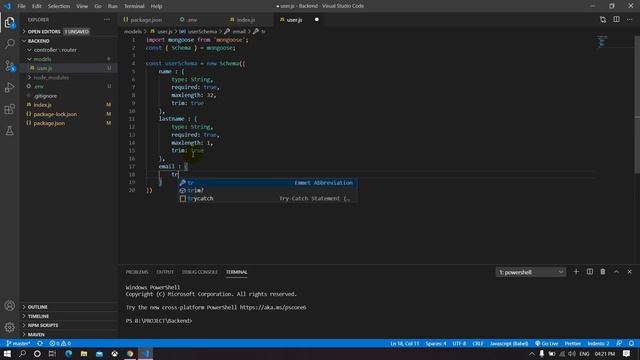The image size is (640, 360).
Task: Open the Search view in activity bar
Action: (9, 44)
